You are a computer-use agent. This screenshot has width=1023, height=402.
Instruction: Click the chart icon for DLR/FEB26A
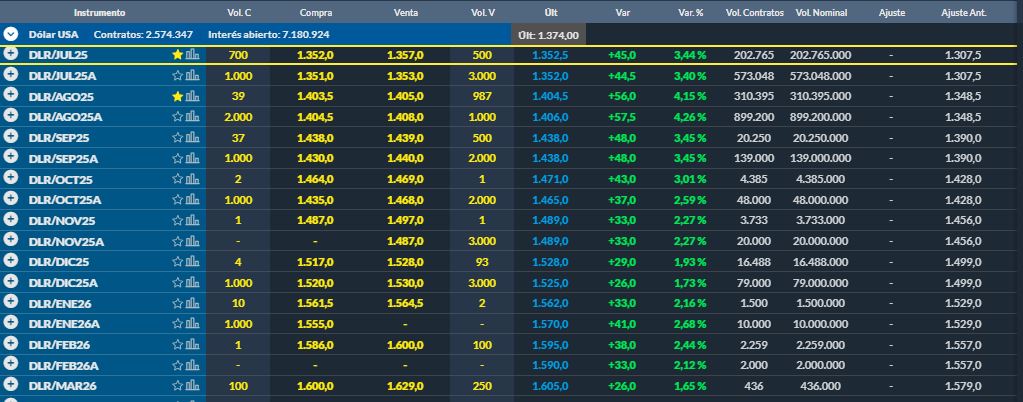193,365
